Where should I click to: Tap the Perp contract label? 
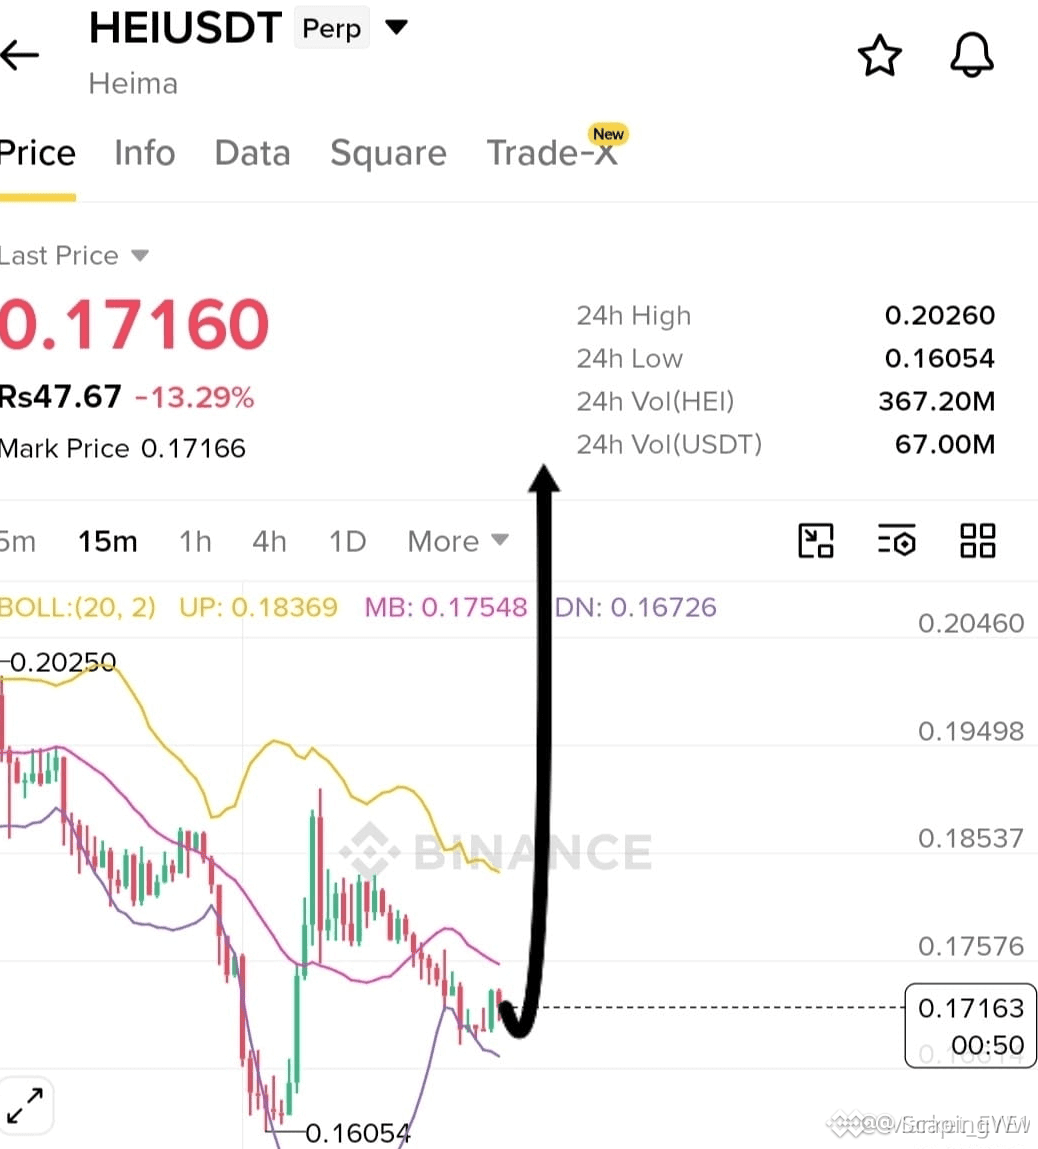point(332,28)
